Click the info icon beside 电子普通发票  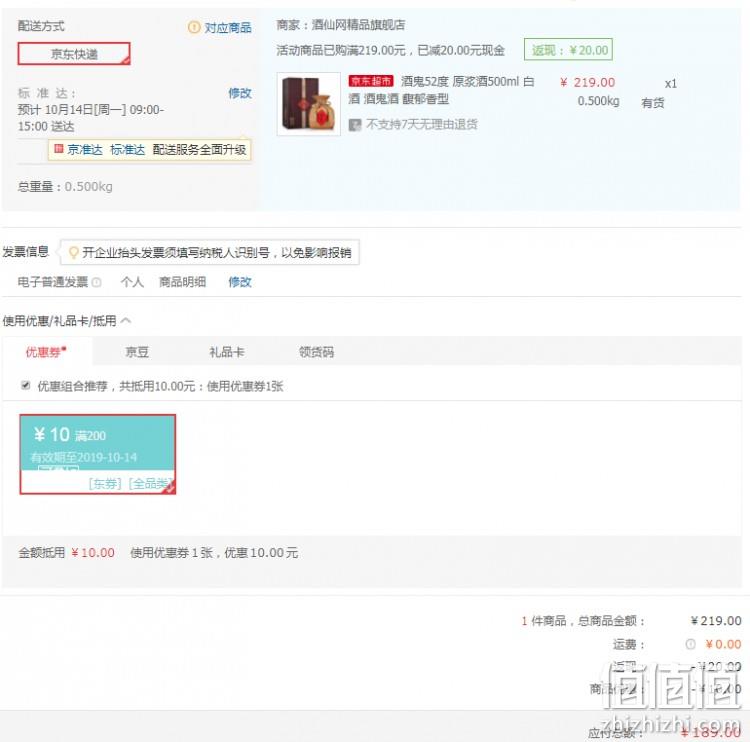97,282
